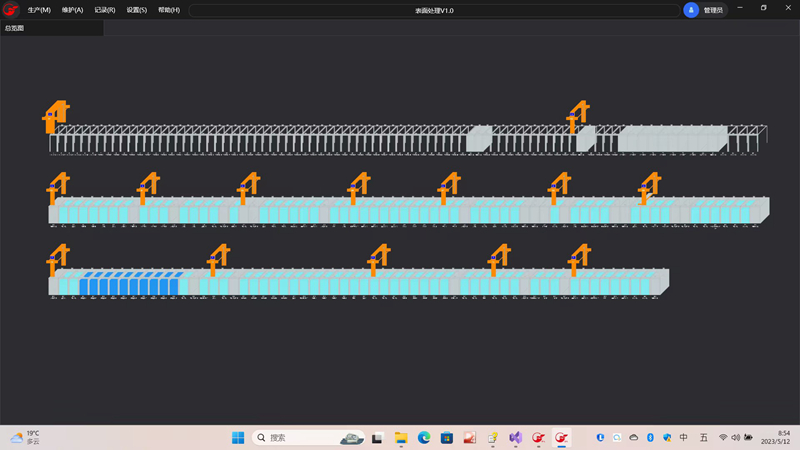Click the blue user avatar icon

point(691,10)
